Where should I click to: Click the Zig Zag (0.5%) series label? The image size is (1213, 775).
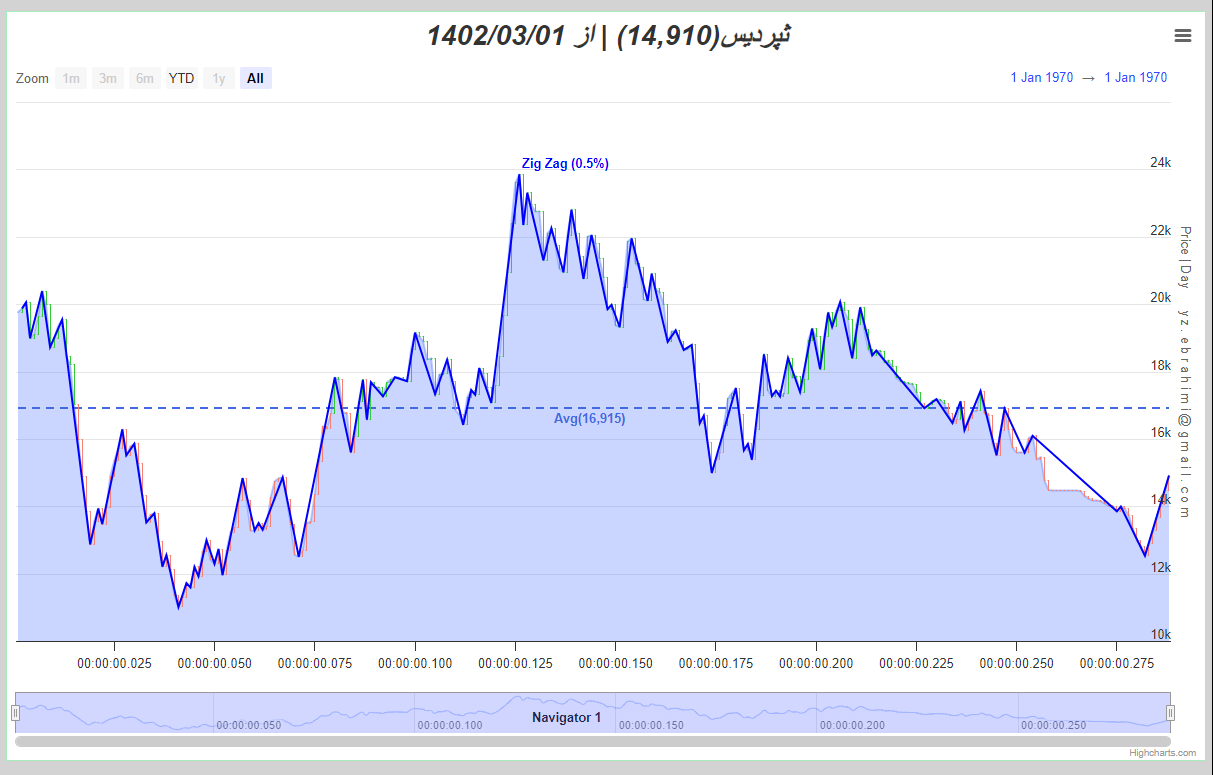565,164
